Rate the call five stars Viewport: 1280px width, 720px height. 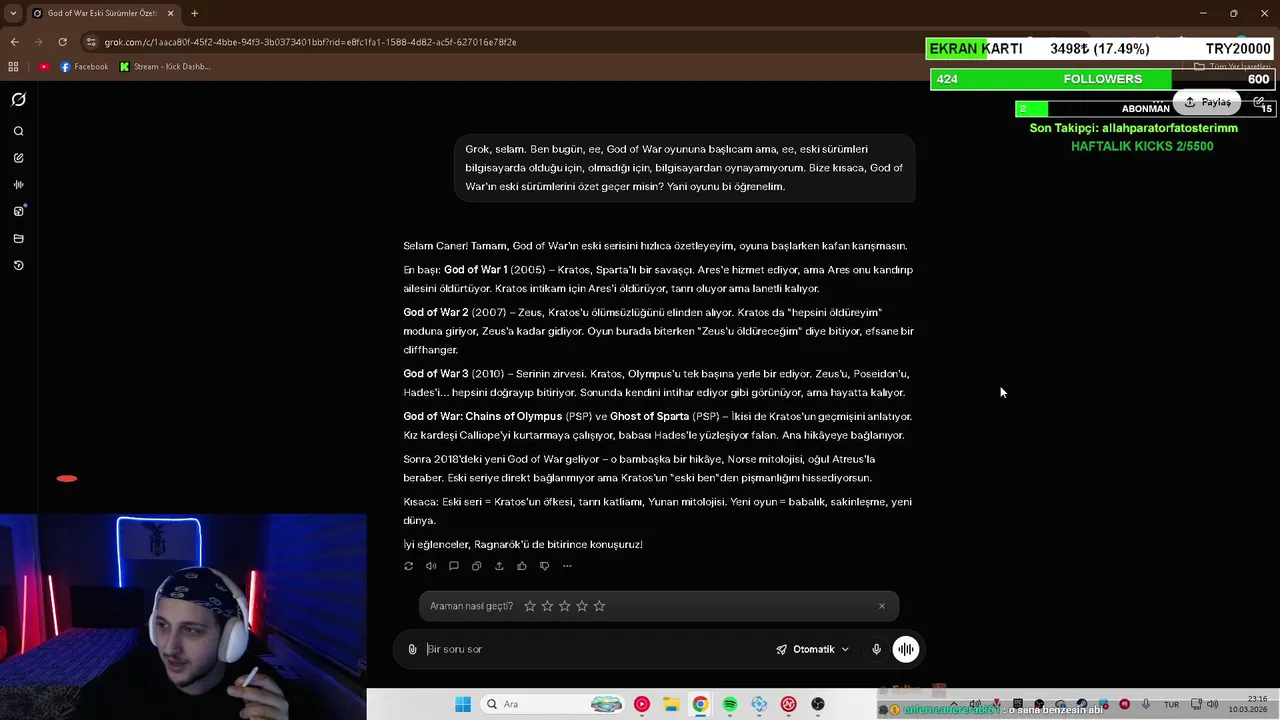coord(599,606)
